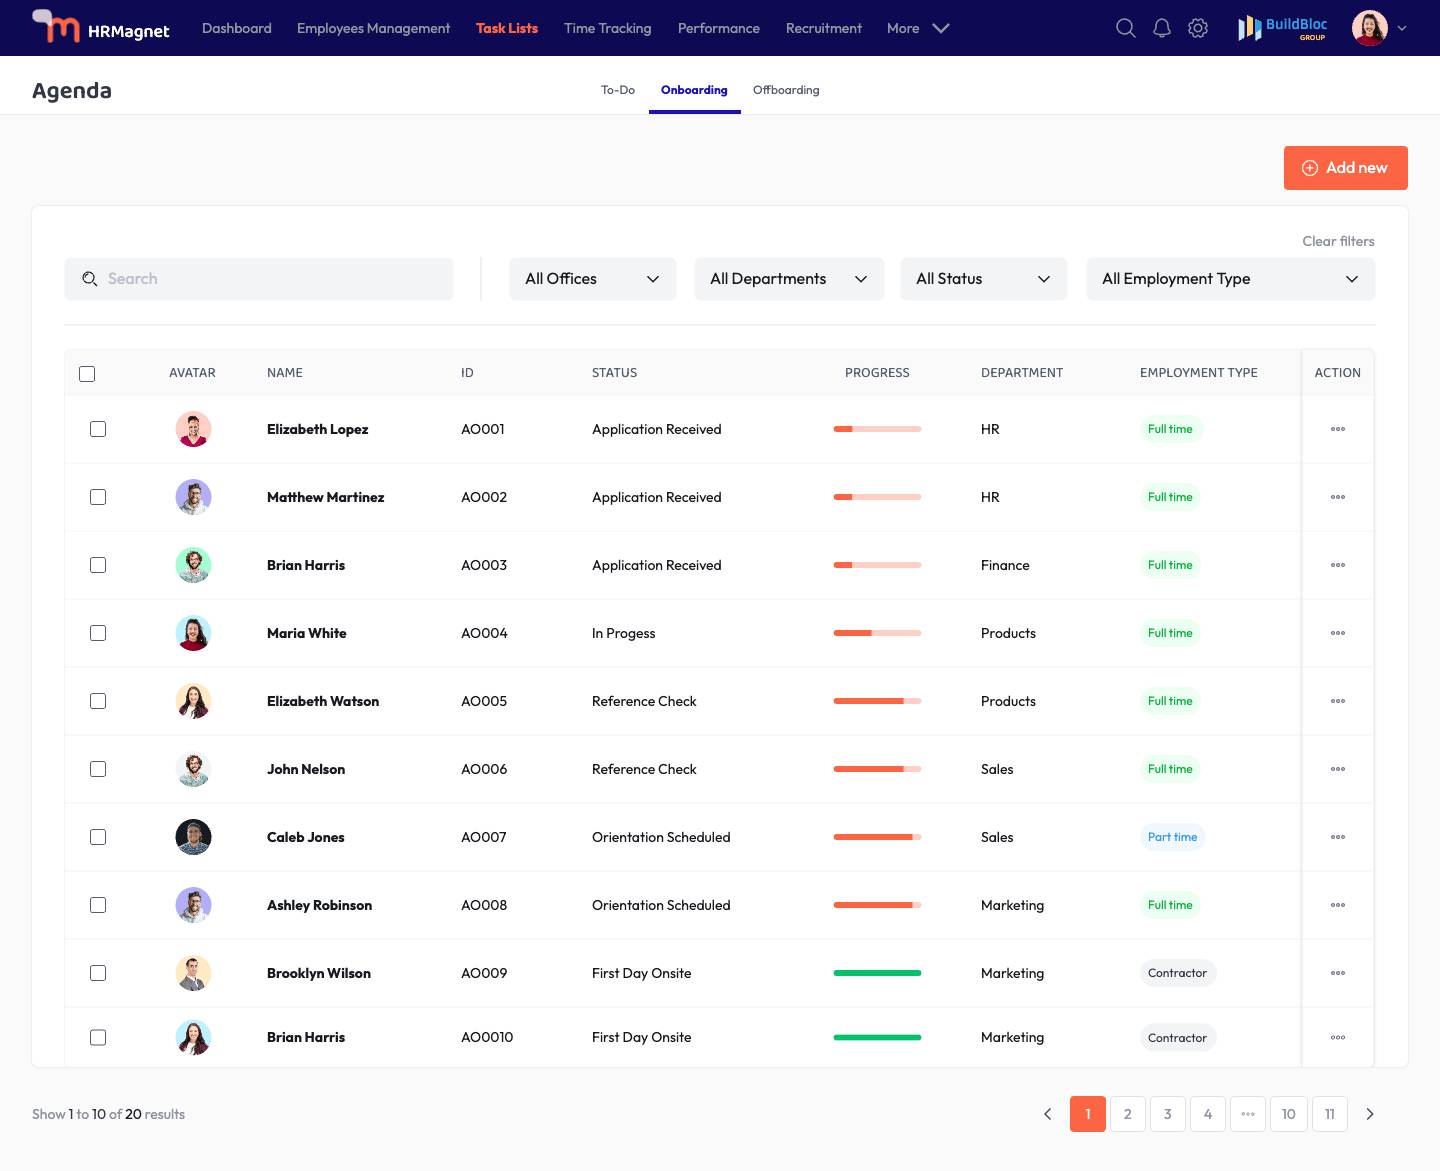
Task: Click the pagination ellipsis button
Action: tap(1248, 1114)
